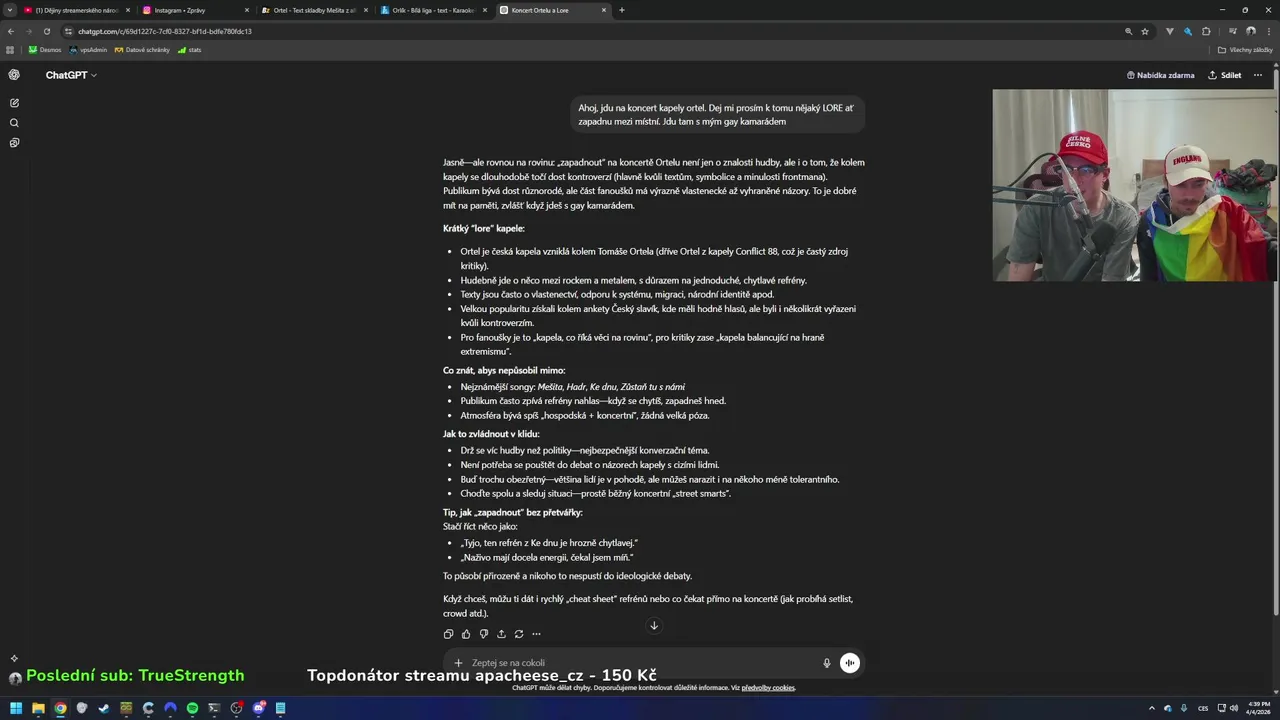Open search chats magnifier icon in sidebar
Screen dimensions: 1280x720
pos(14,123)
